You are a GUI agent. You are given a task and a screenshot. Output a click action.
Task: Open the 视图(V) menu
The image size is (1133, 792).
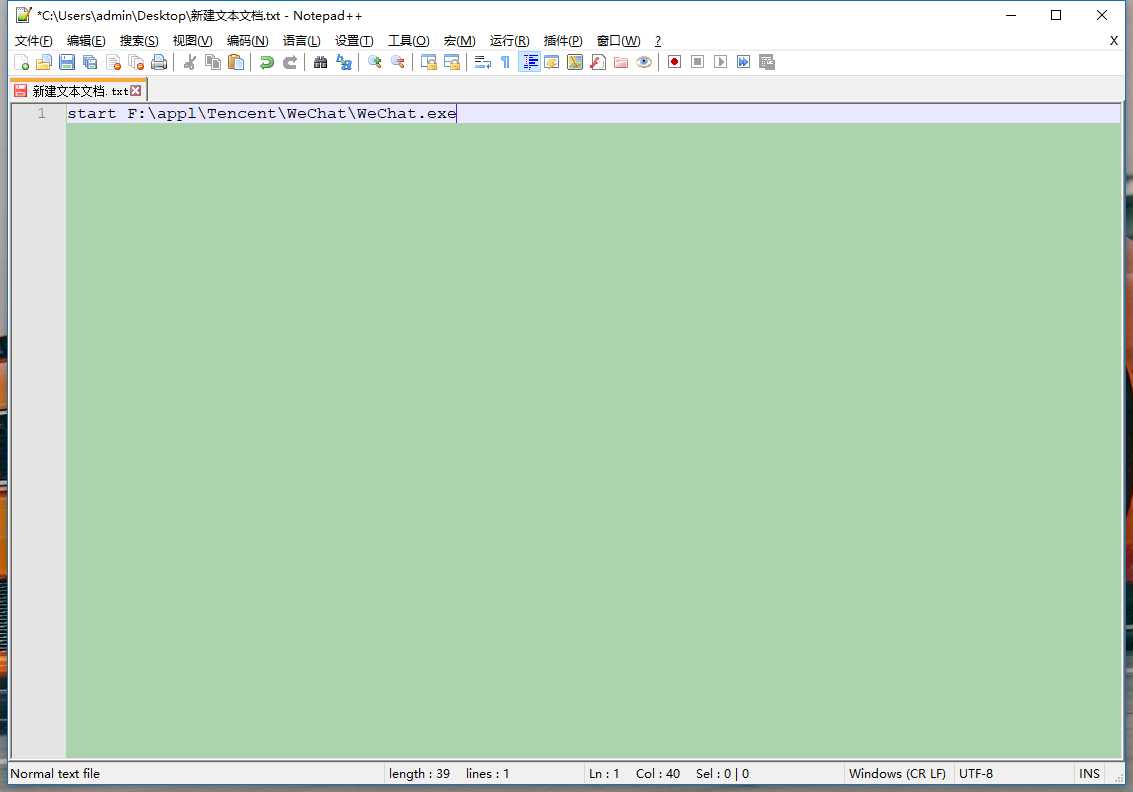(x=192, y=40)
